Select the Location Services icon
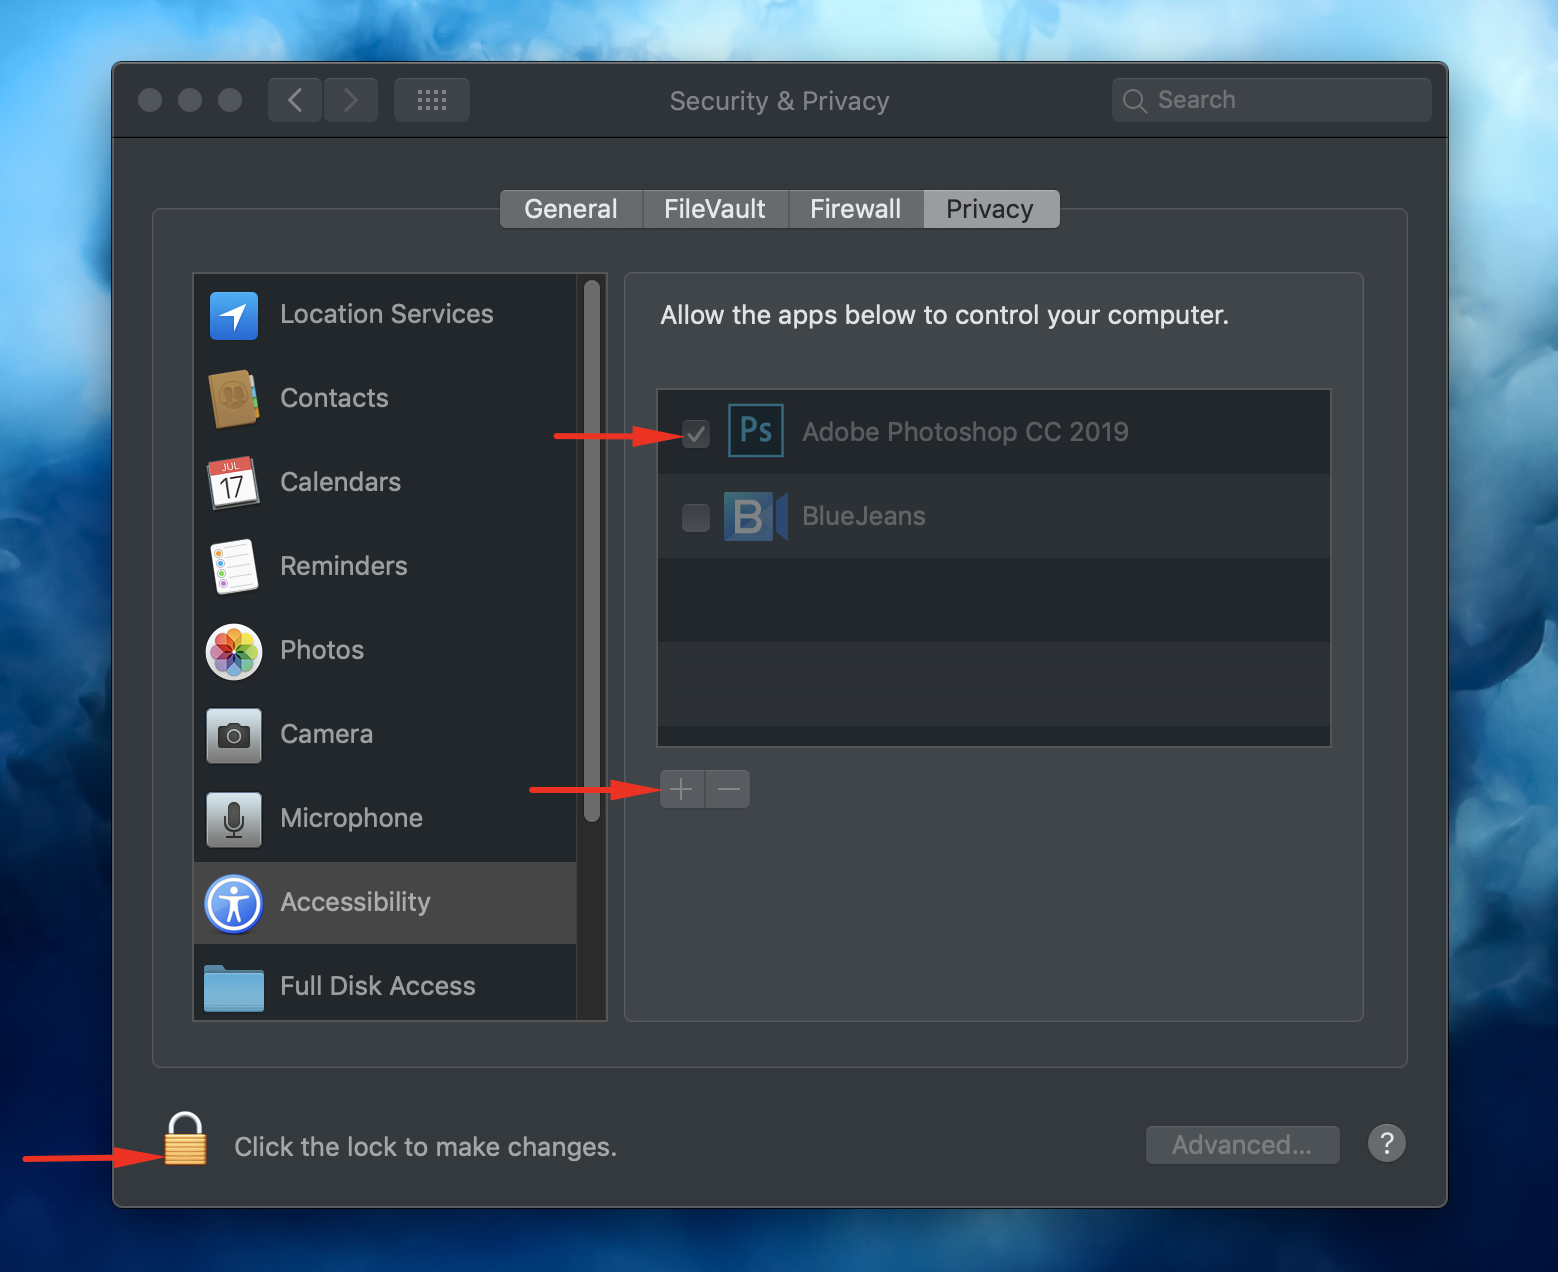 (x=233, y=315)
